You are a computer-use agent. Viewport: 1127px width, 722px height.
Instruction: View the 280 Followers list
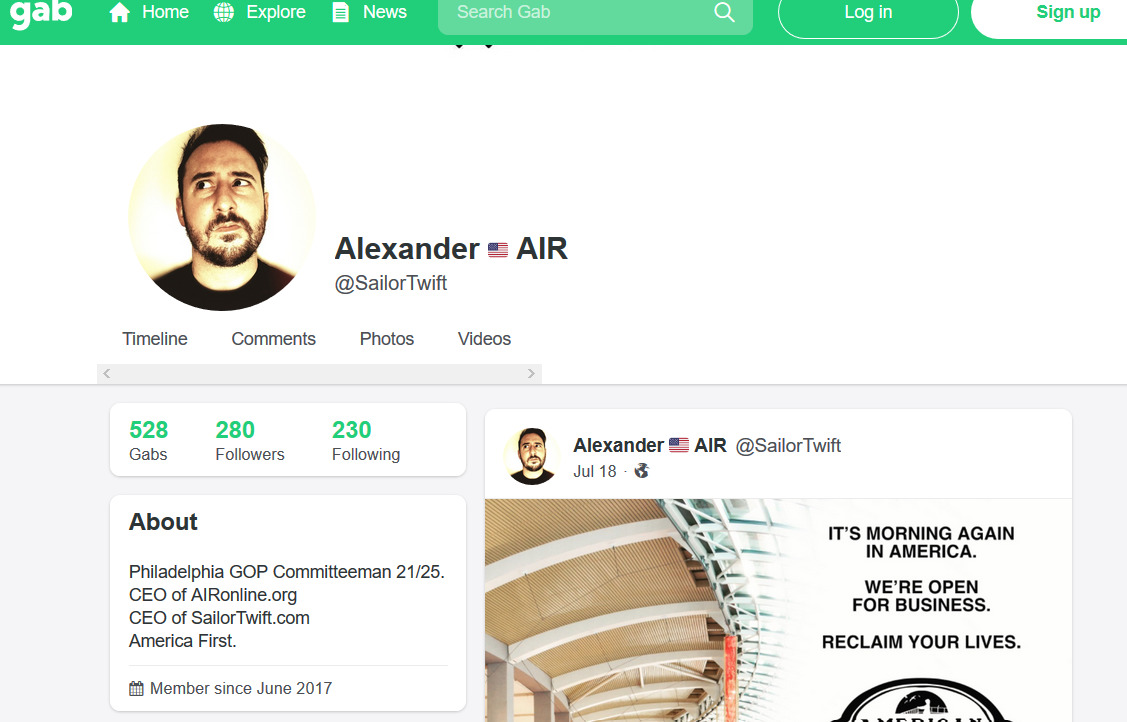point(249,440)
